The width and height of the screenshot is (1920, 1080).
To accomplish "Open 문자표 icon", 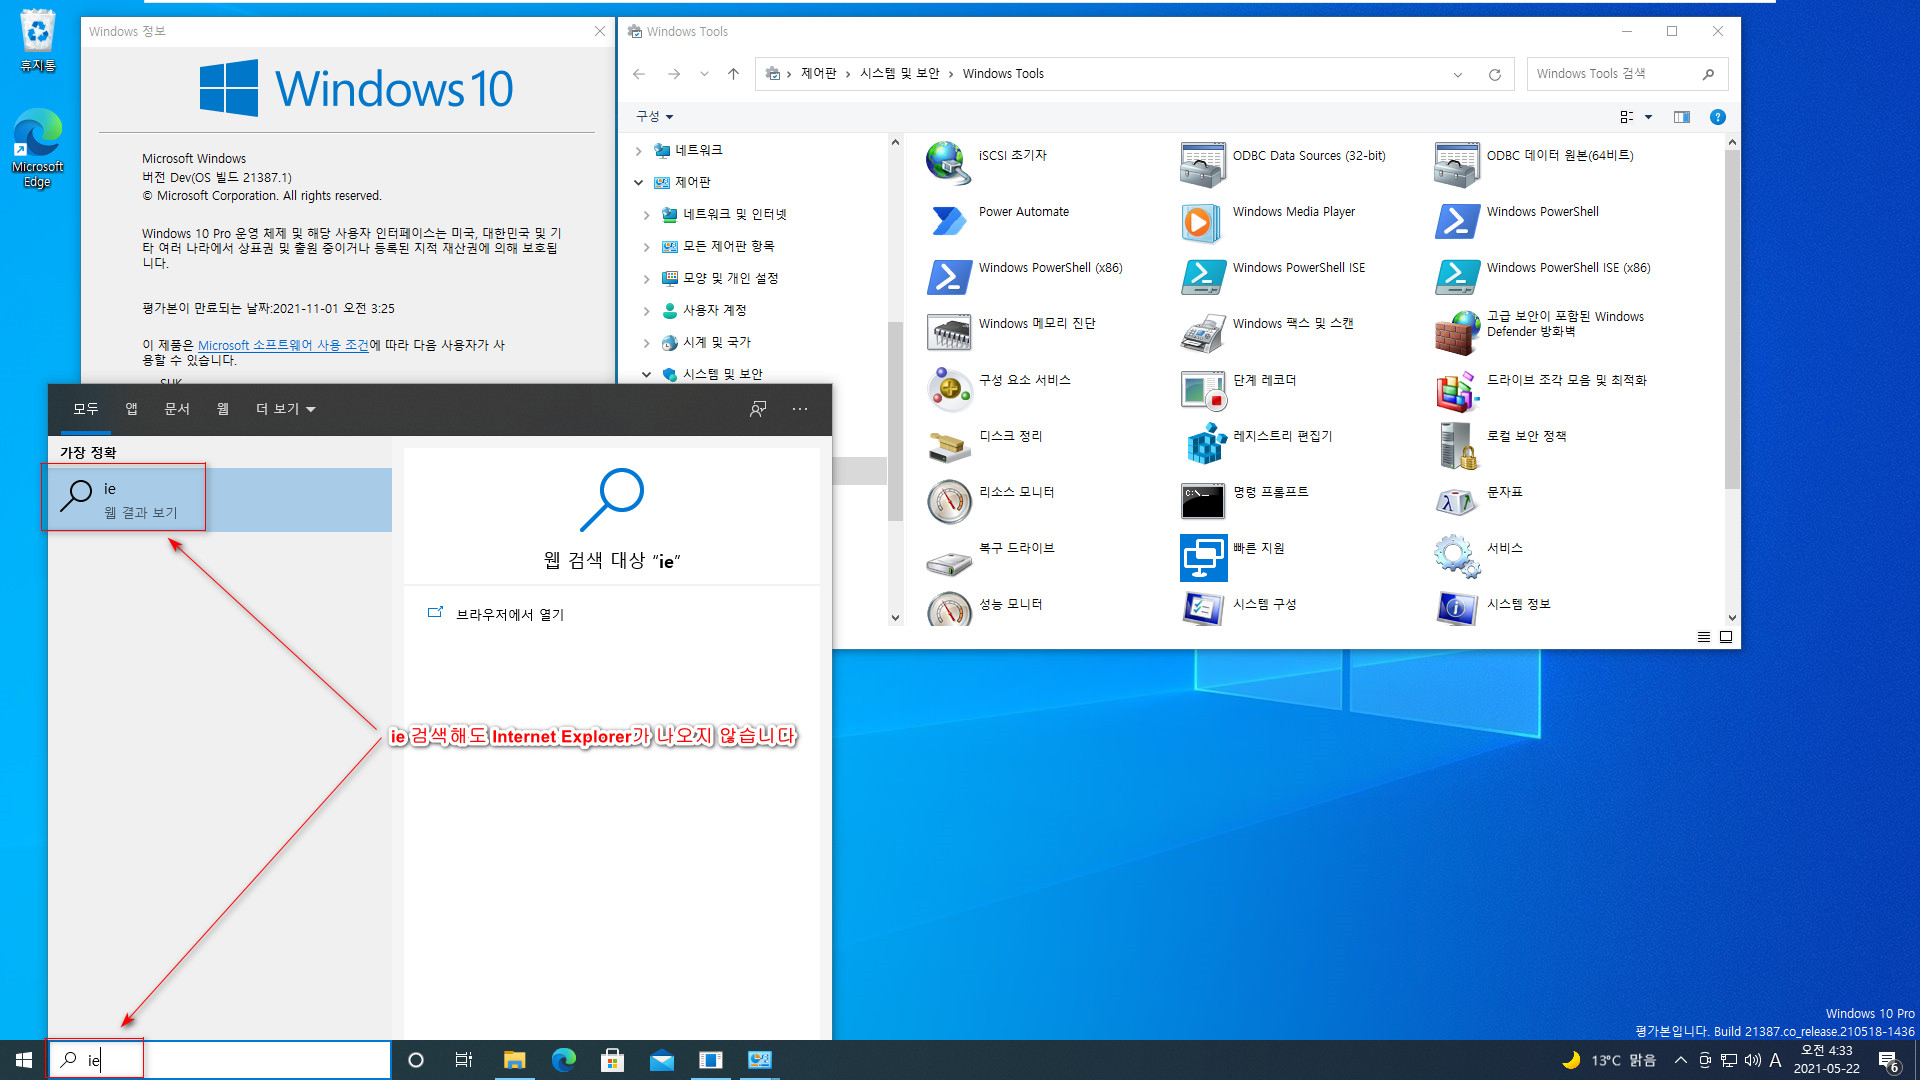I will [x=1456, y=500].
